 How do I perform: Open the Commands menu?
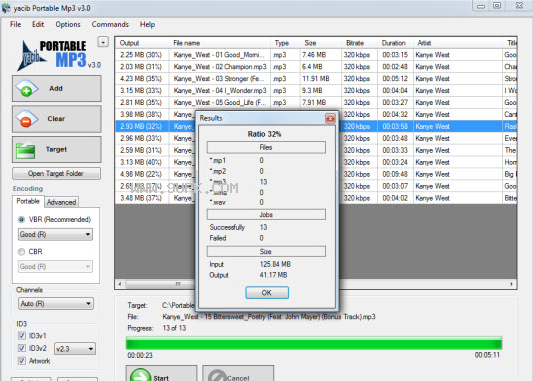[x=110, y=24]
